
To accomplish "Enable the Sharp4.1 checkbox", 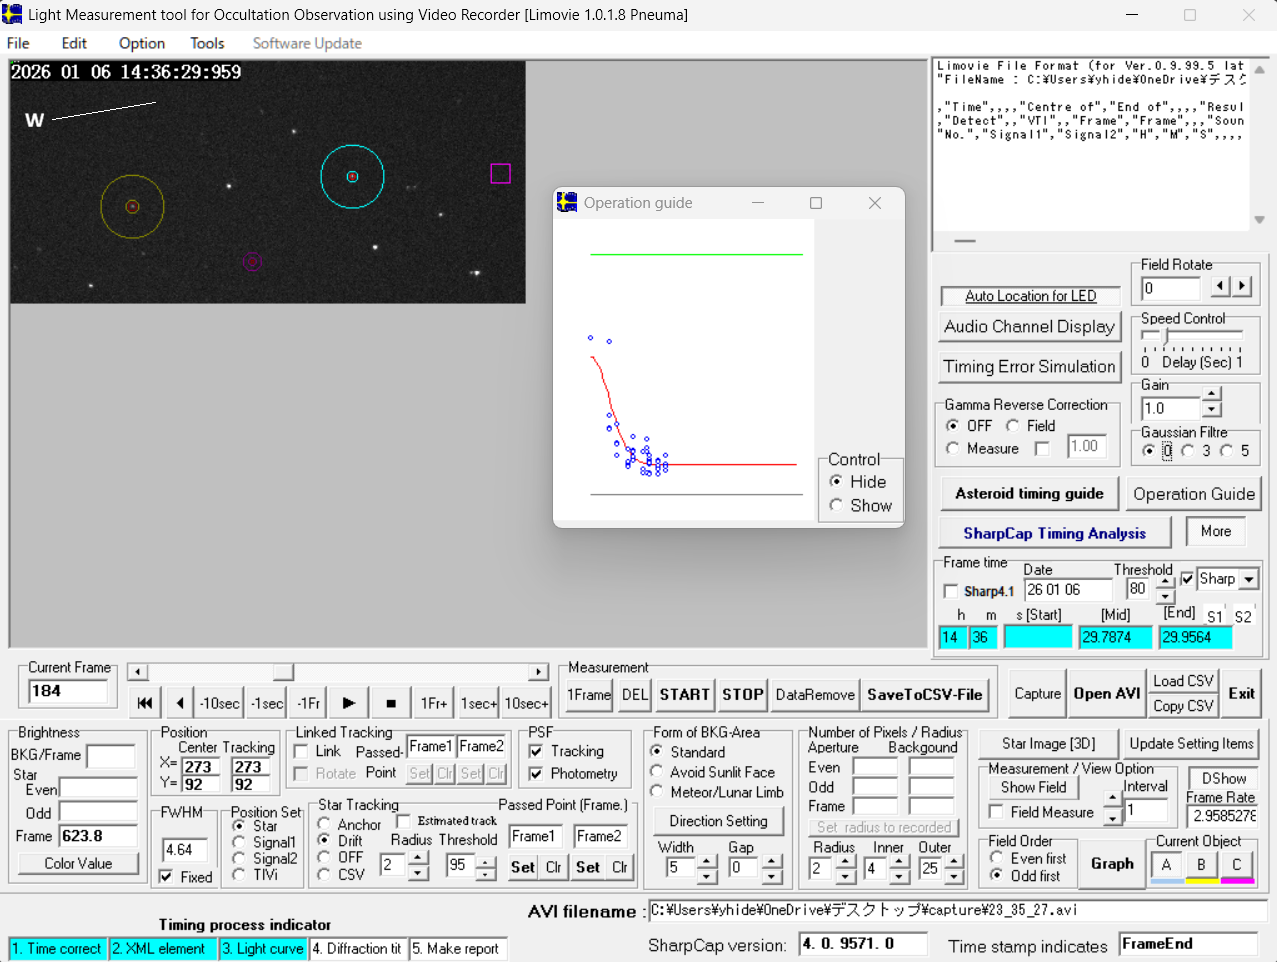I will pos(951,591).
